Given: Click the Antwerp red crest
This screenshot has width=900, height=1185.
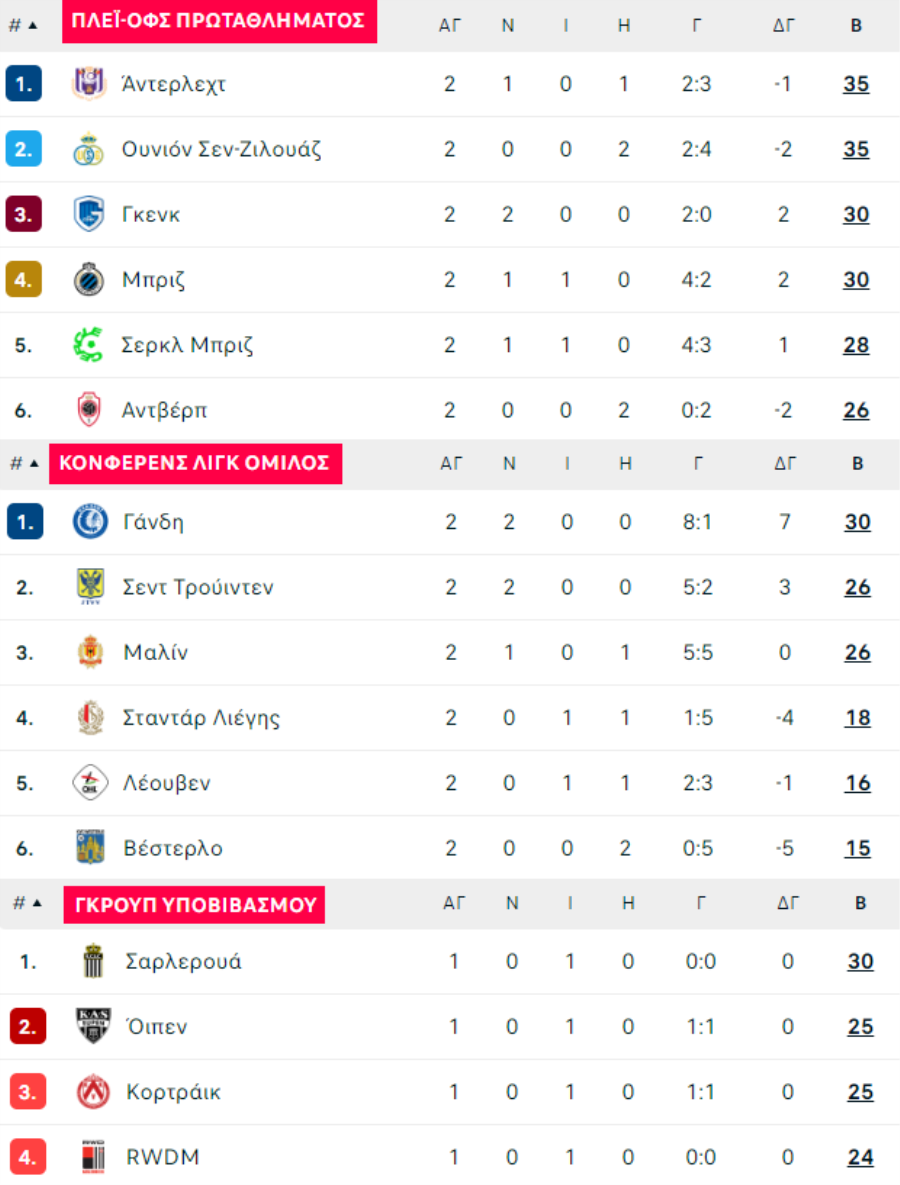Looking at the screenshot, I should [89, 410].
